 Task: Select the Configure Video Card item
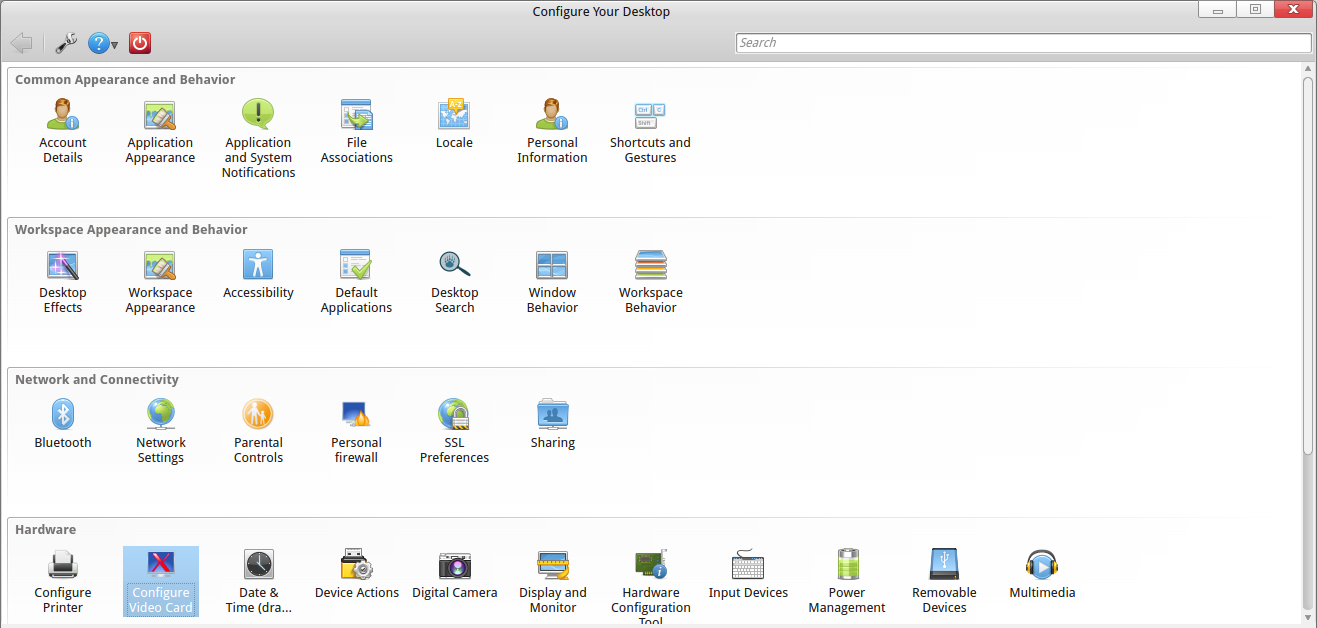click(x=161, y=581)
